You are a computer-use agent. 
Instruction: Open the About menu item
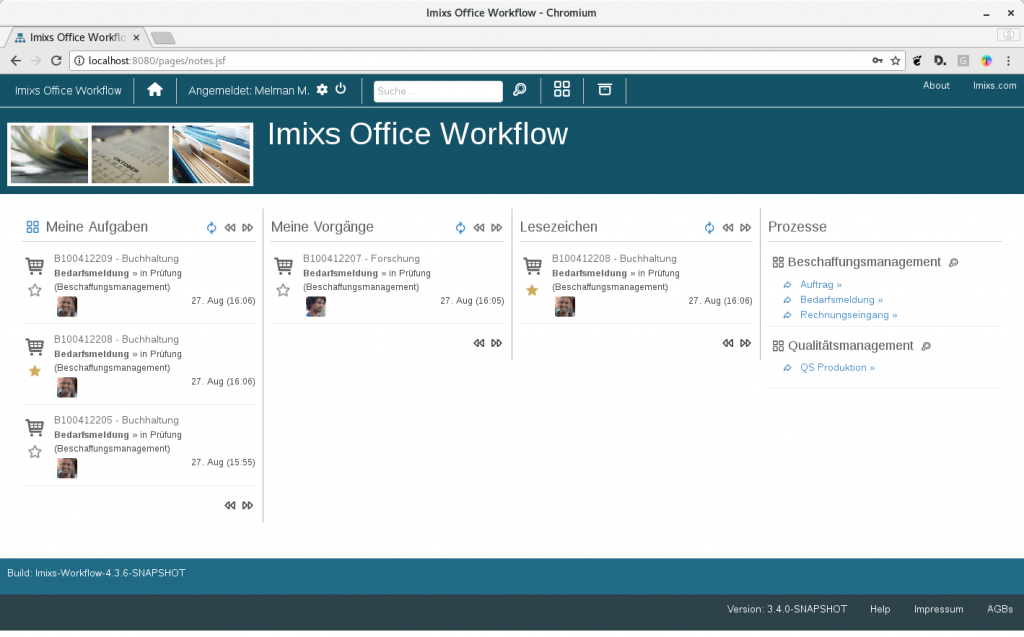(x=936, y=86)
